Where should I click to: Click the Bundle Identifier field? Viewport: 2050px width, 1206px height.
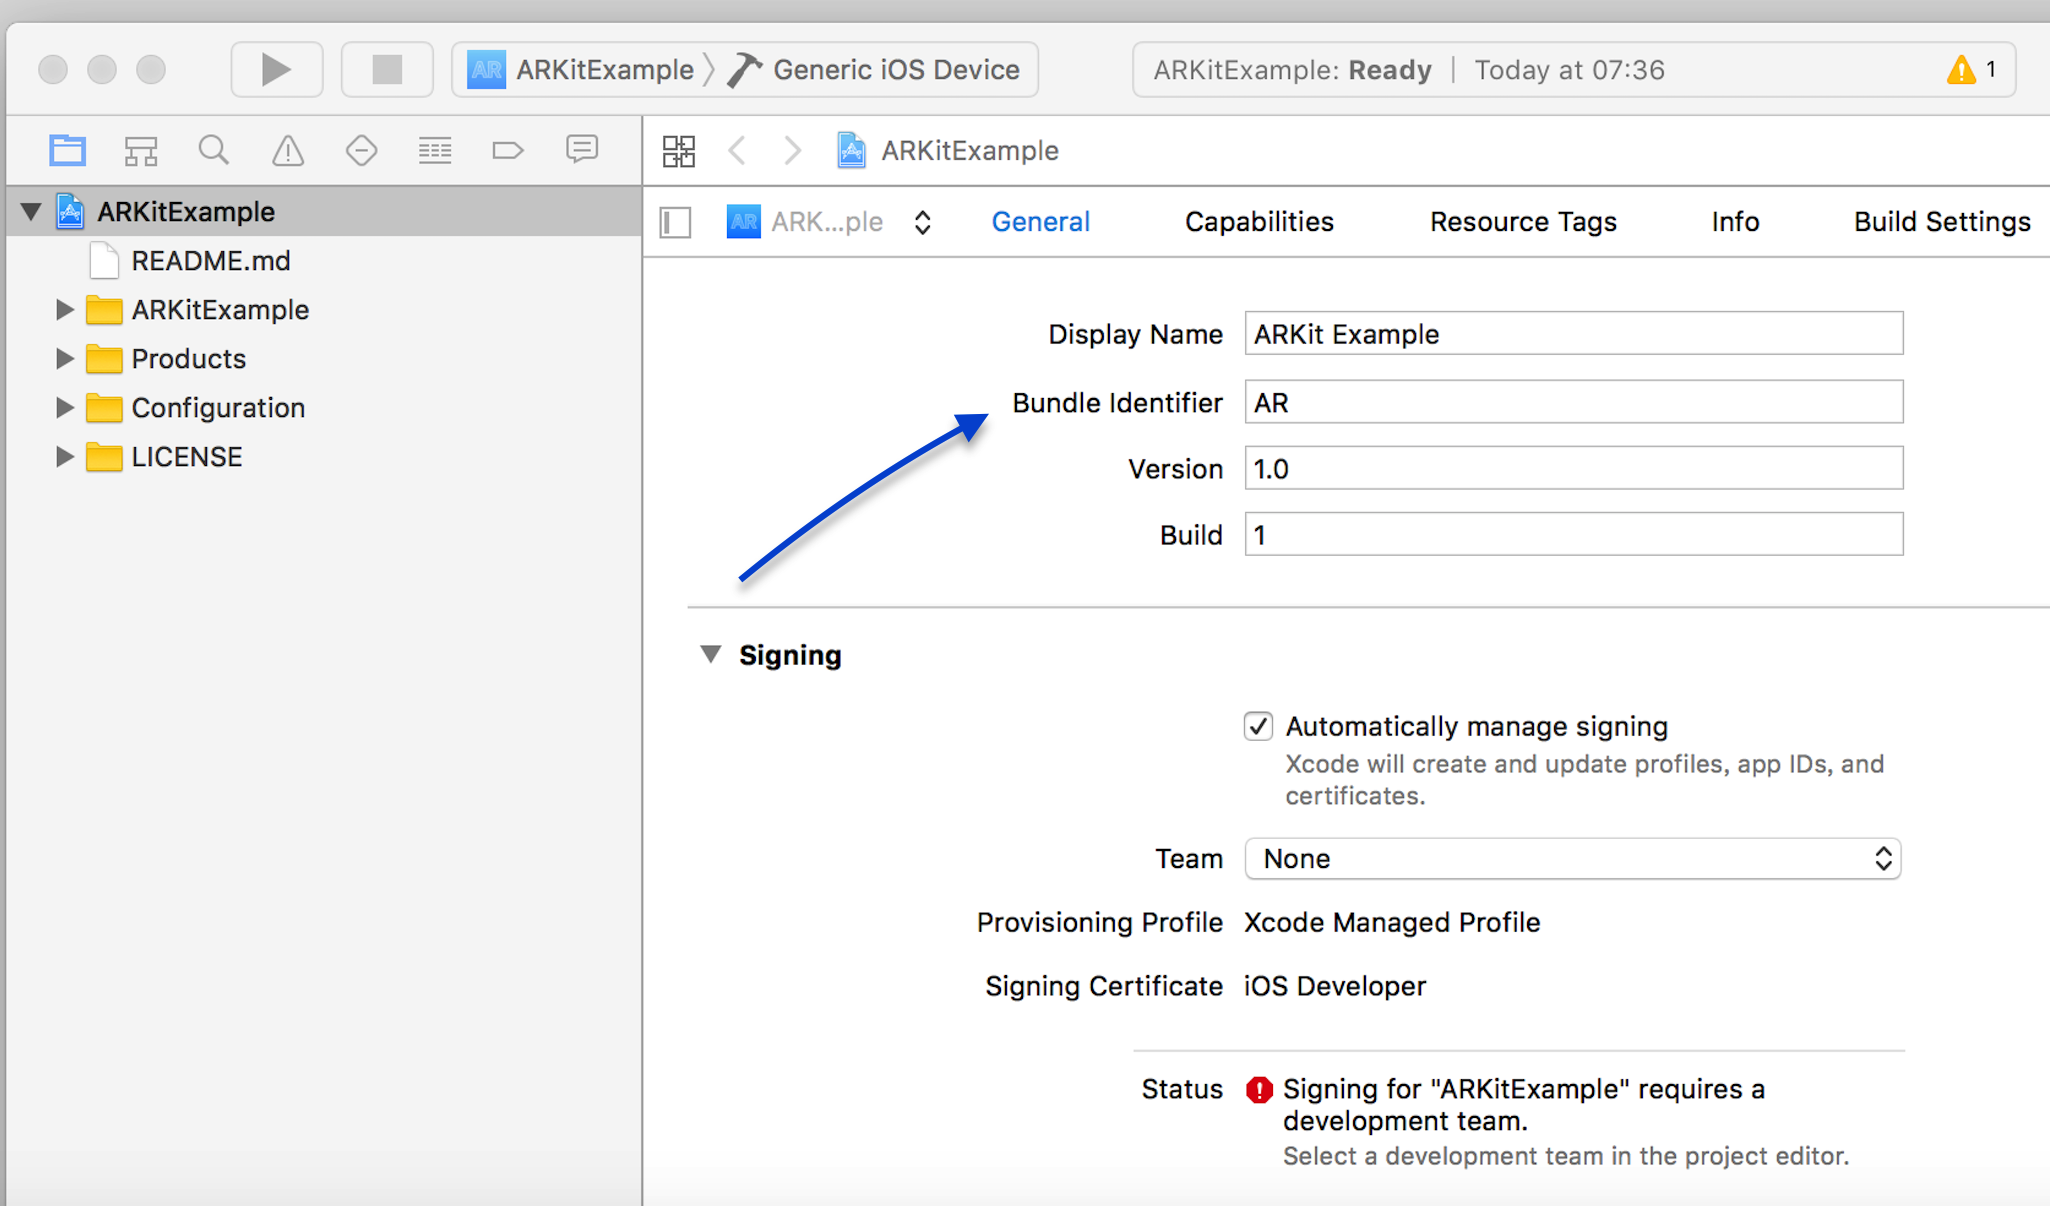point(1574,402)
